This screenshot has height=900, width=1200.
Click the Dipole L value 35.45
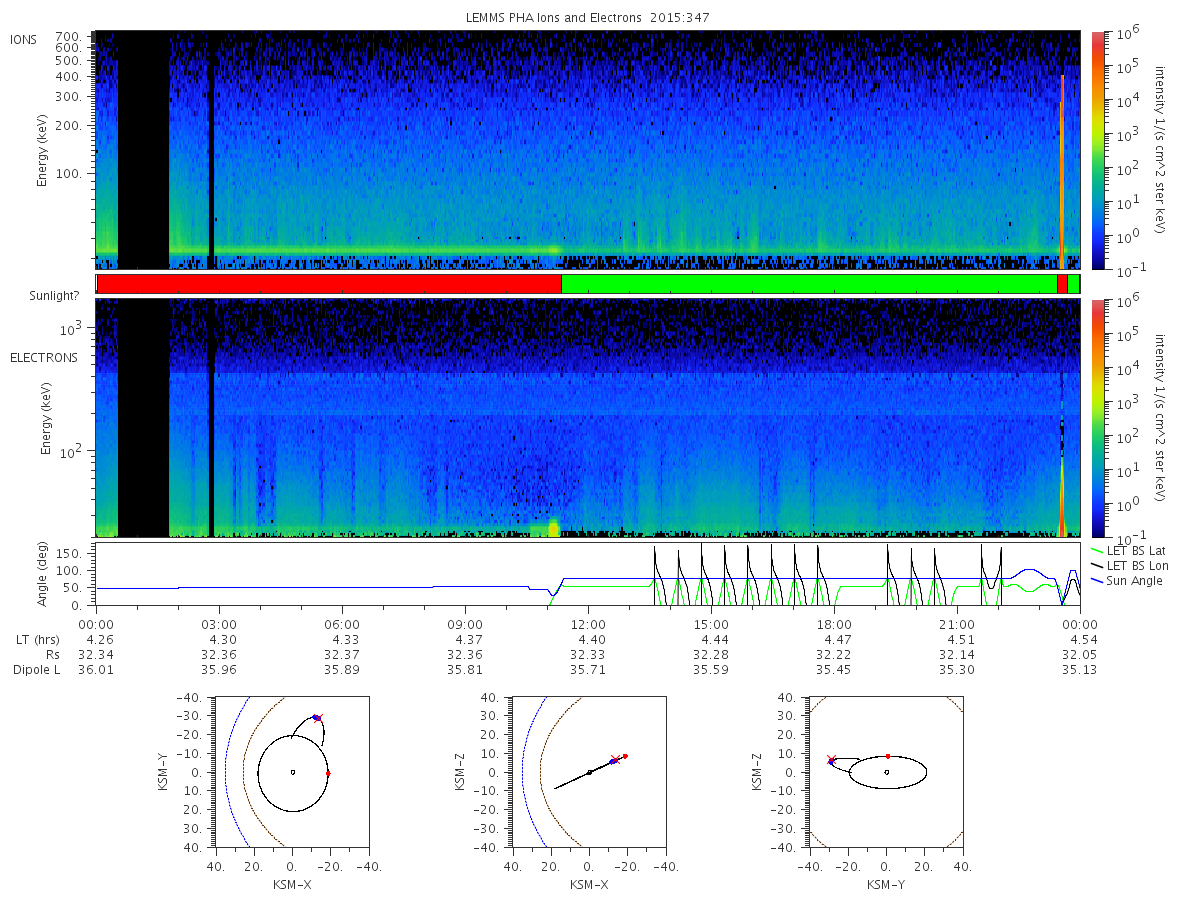click(x=834, y=669)
